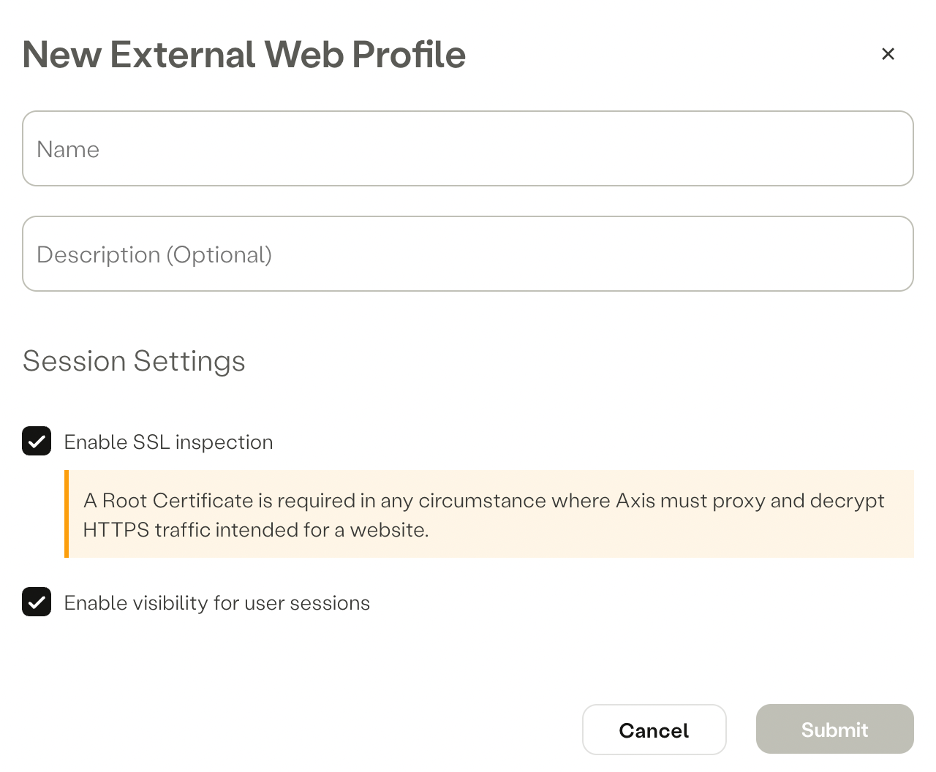
Task: Click the orange accent bar of the notice
Action: coord(67,514)
